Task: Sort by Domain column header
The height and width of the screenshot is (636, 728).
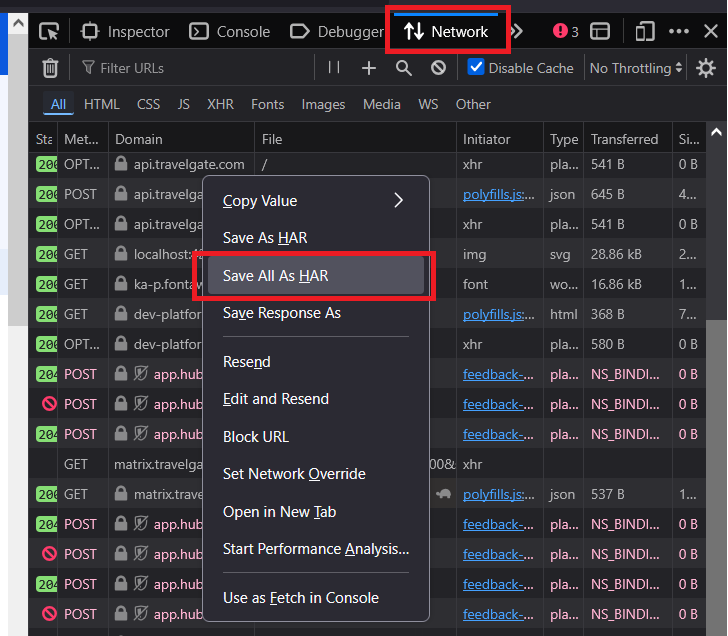Action: pyautogui.click(x=181, y=139)
